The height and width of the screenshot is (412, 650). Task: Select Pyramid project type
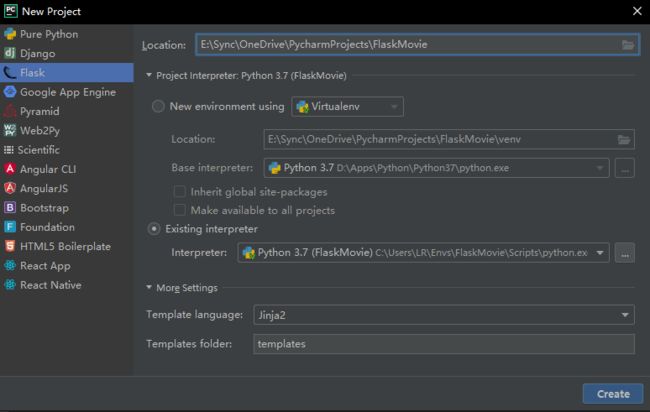click(67, 111)
